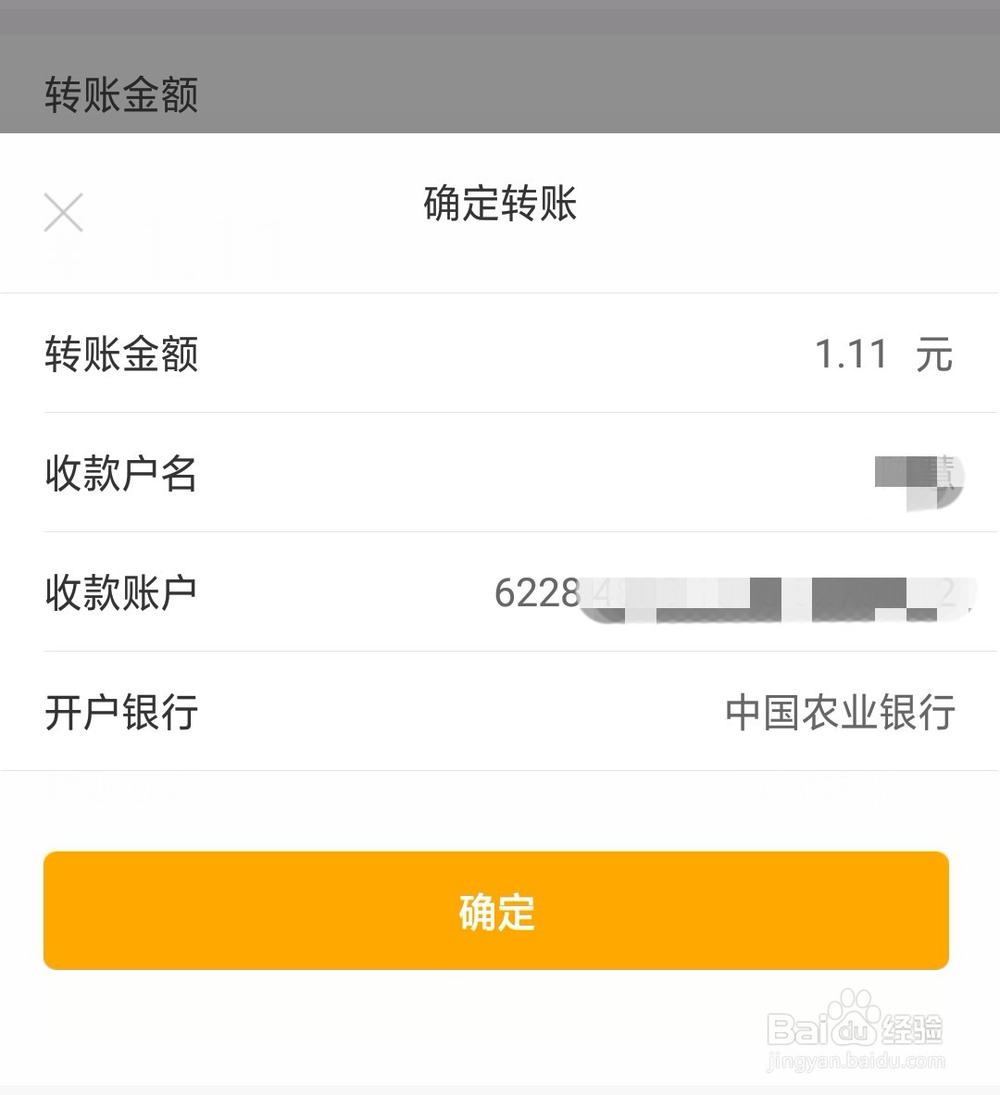Tap the blurred portion of the account number
The width and height of the screenshot is (1000, 1095).
pos(770,597)
